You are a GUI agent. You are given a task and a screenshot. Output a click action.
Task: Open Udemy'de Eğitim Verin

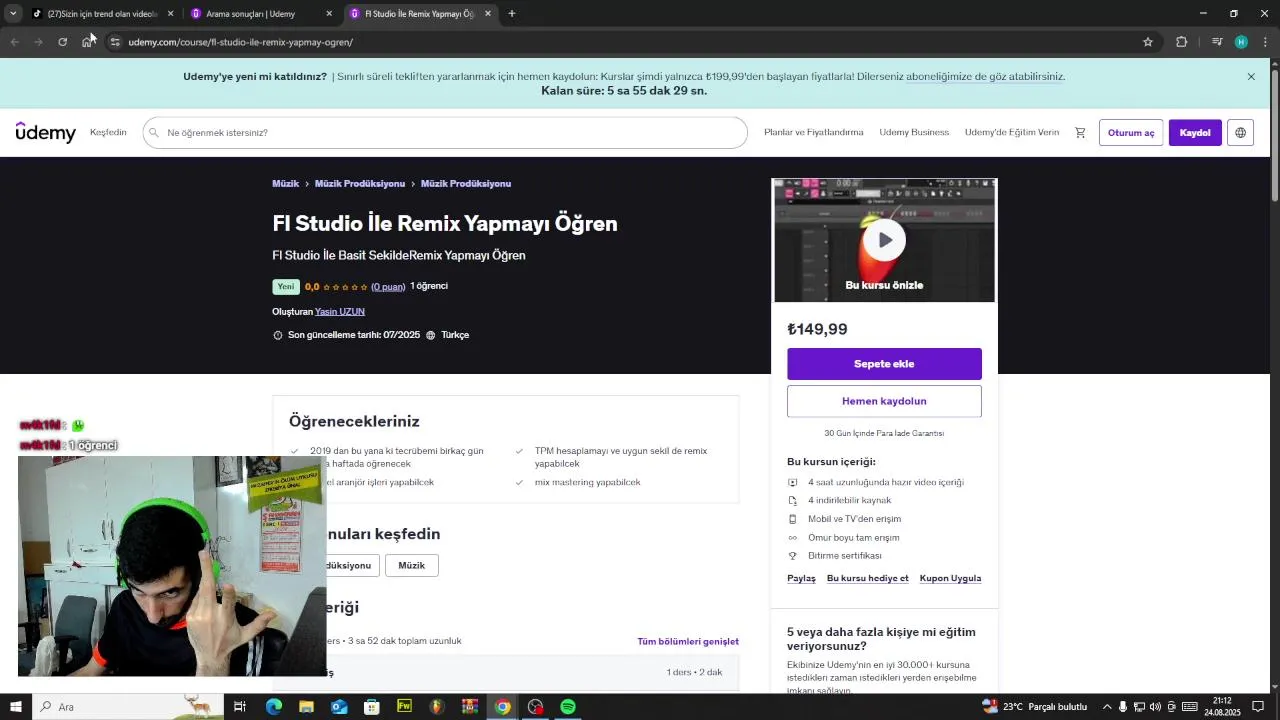pos(1012,132)
